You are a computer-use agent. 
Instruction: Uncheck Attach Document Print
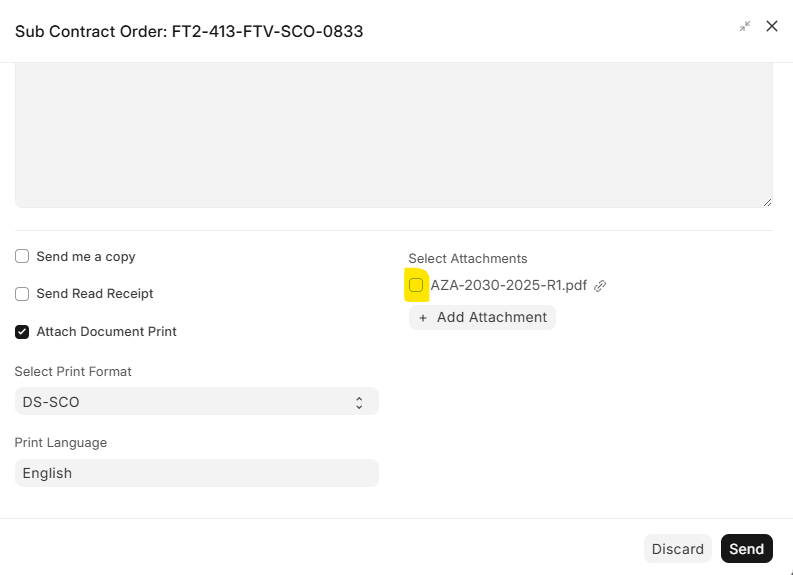[x=22, y=332]
